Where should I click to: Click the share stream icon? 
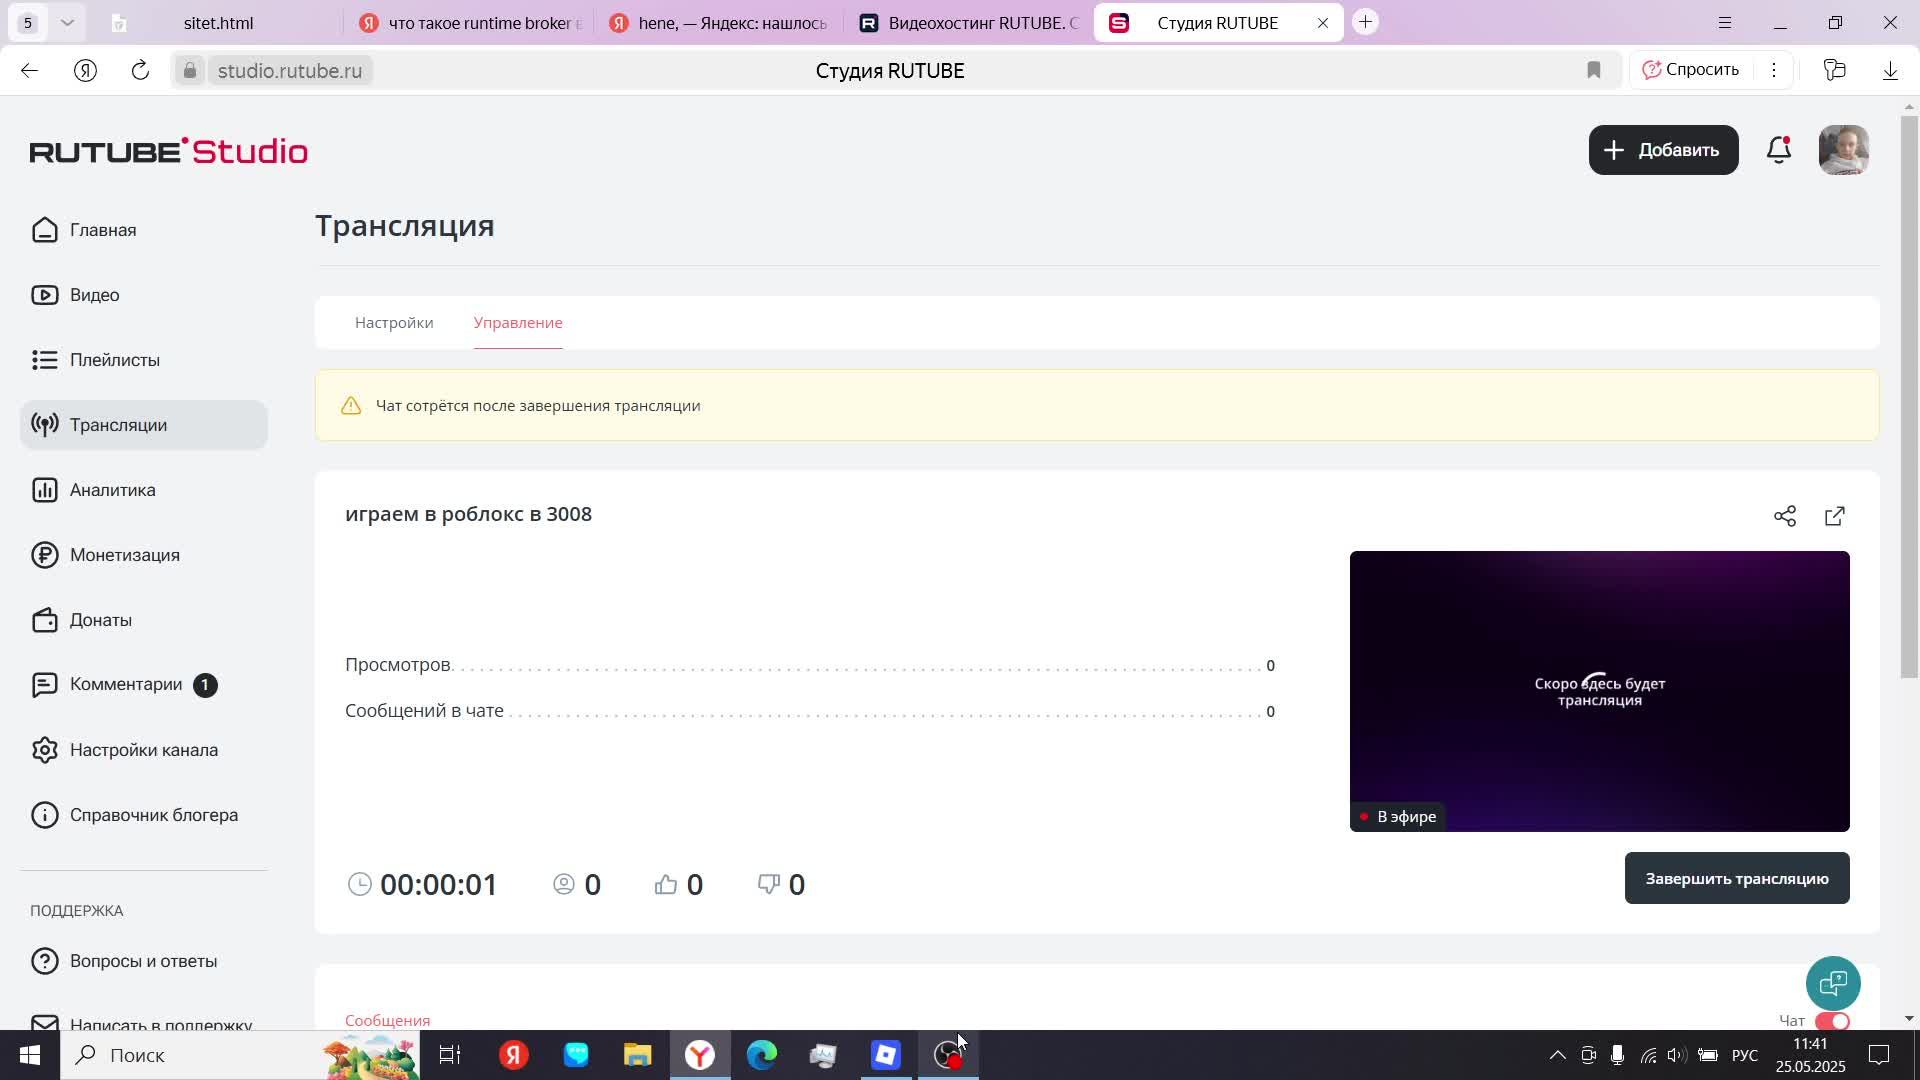tap(1785, 516)
